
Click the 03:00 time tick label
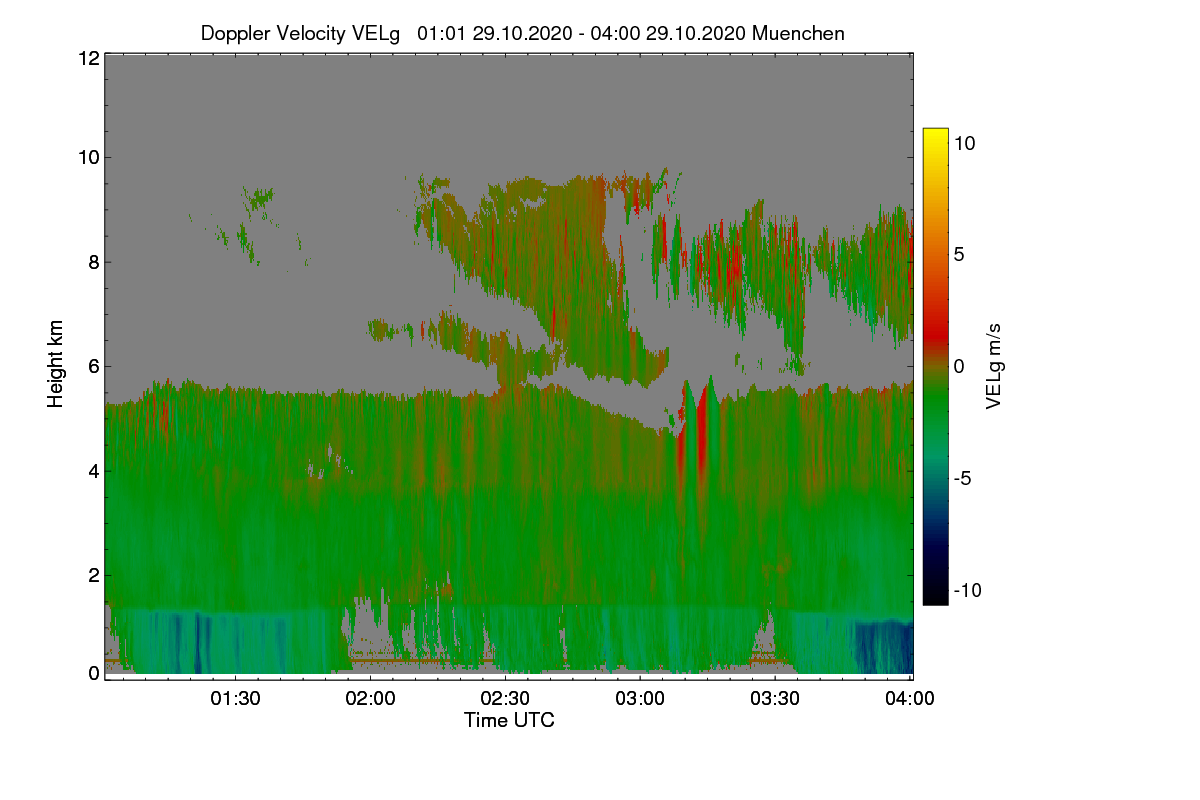click(640, 699)
